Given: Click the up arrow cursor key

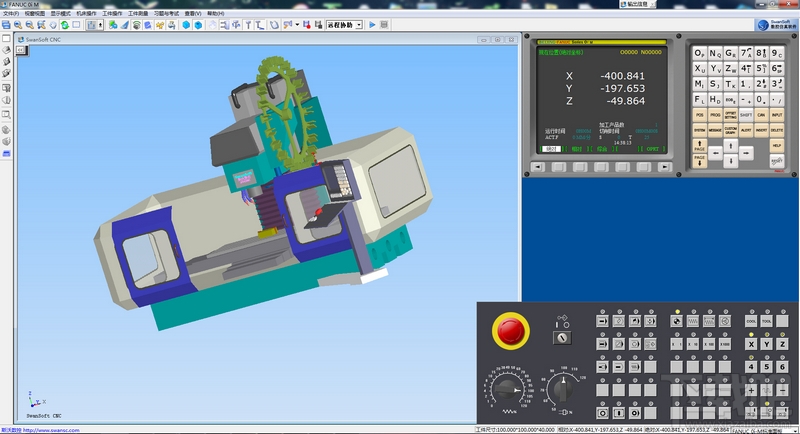Looking at the screenshot, I should (x=730, y=144).
